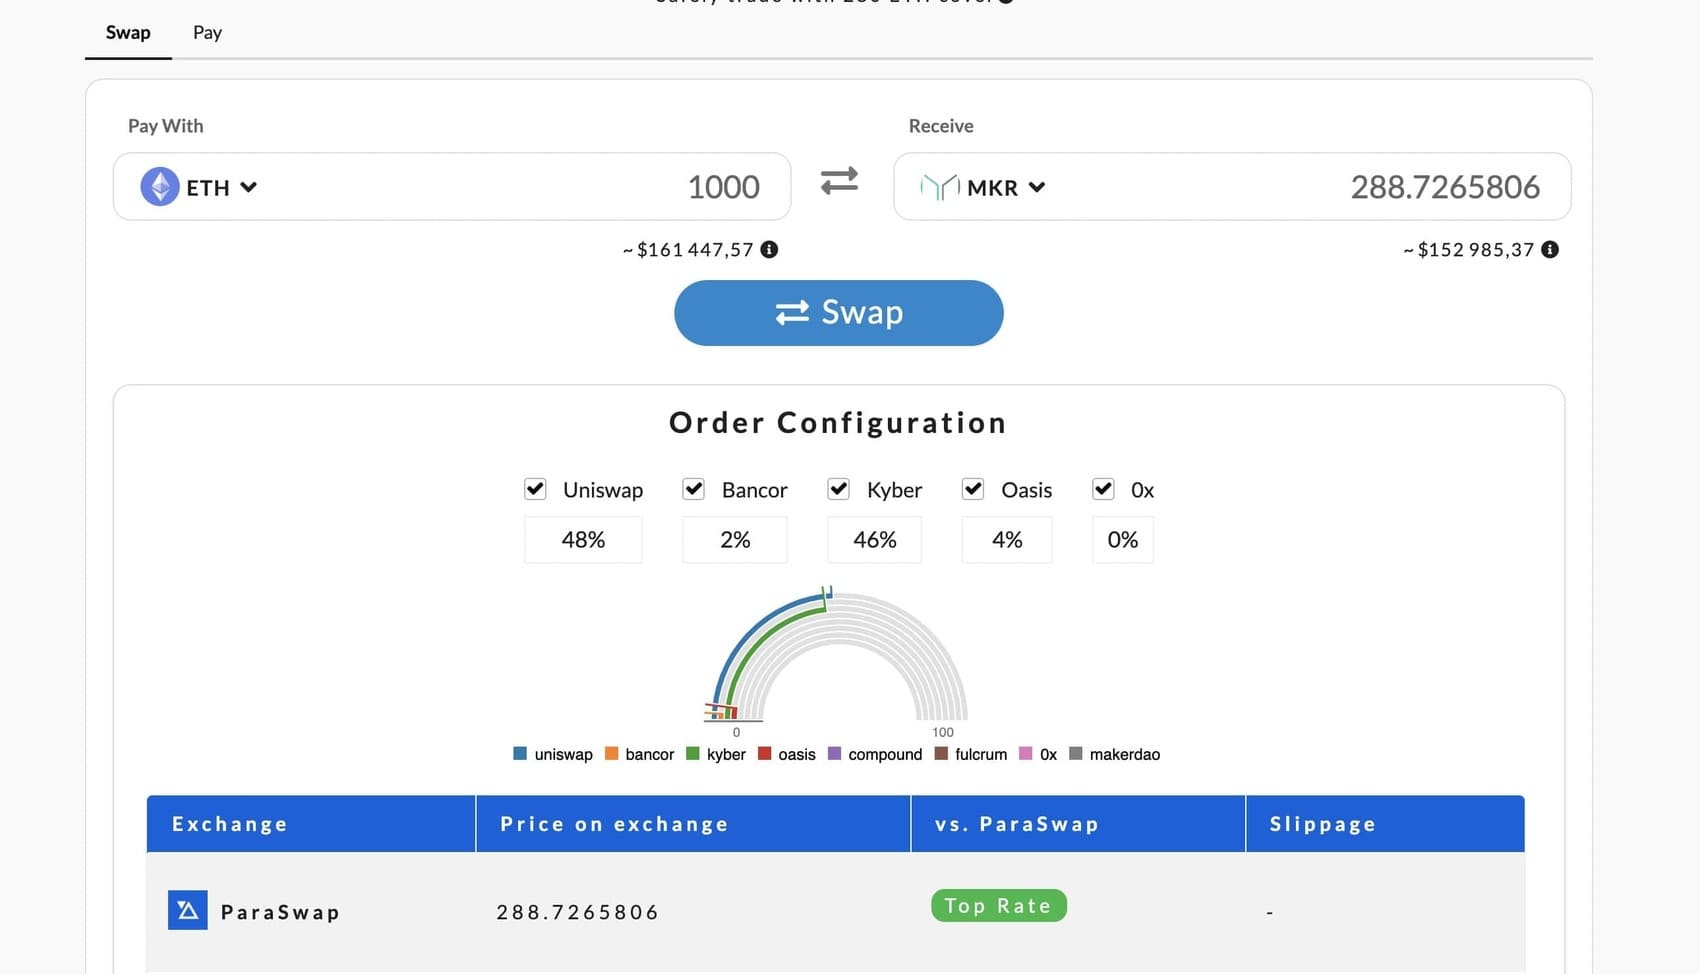Screen dimensions: 1700x974
Task: Click the blue Swap button
Action: (839, 313)
